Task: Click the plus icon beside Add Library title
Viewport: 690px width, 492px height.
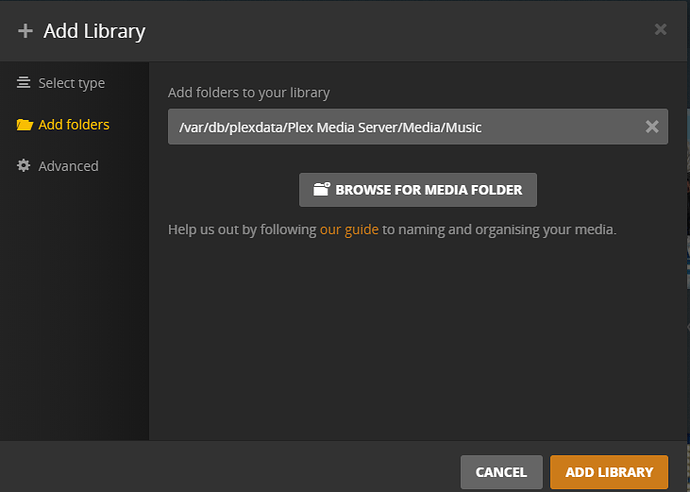Action: tap(26, 31)
